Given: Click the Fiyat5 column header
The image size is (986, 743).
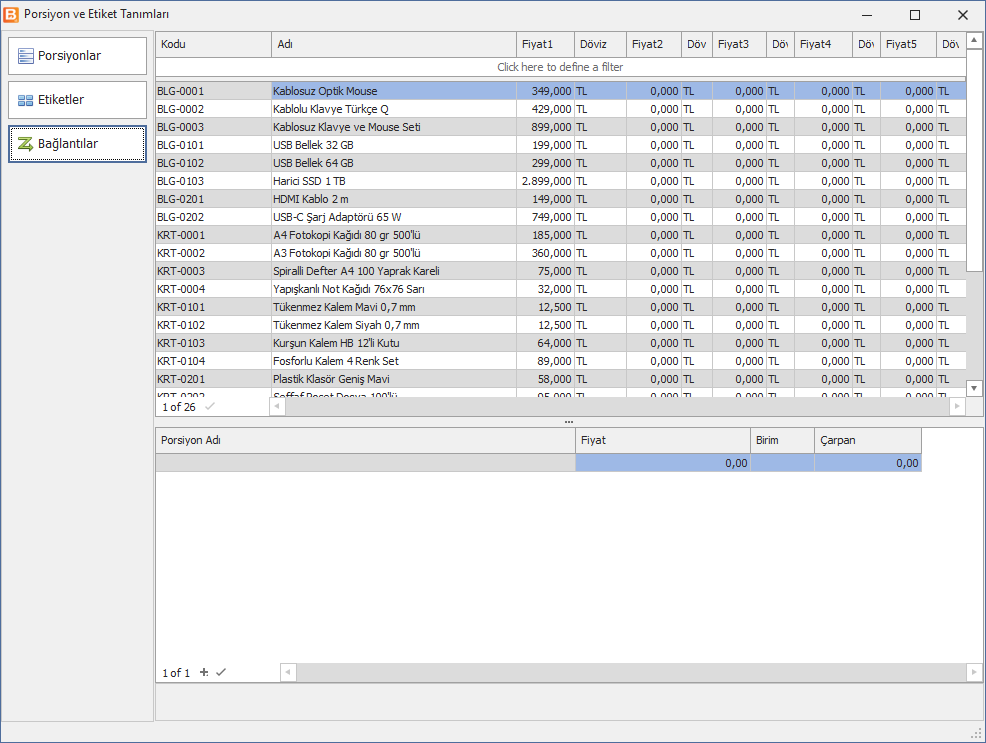Looking at the screenshot, I should (909, 45).
